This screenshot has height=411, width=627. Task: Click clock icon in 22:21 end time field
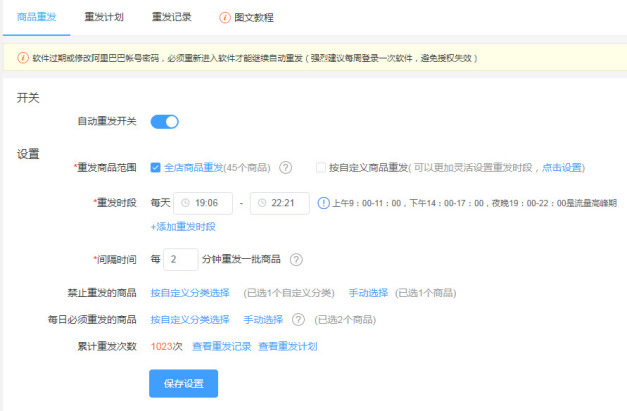point(263,203)
